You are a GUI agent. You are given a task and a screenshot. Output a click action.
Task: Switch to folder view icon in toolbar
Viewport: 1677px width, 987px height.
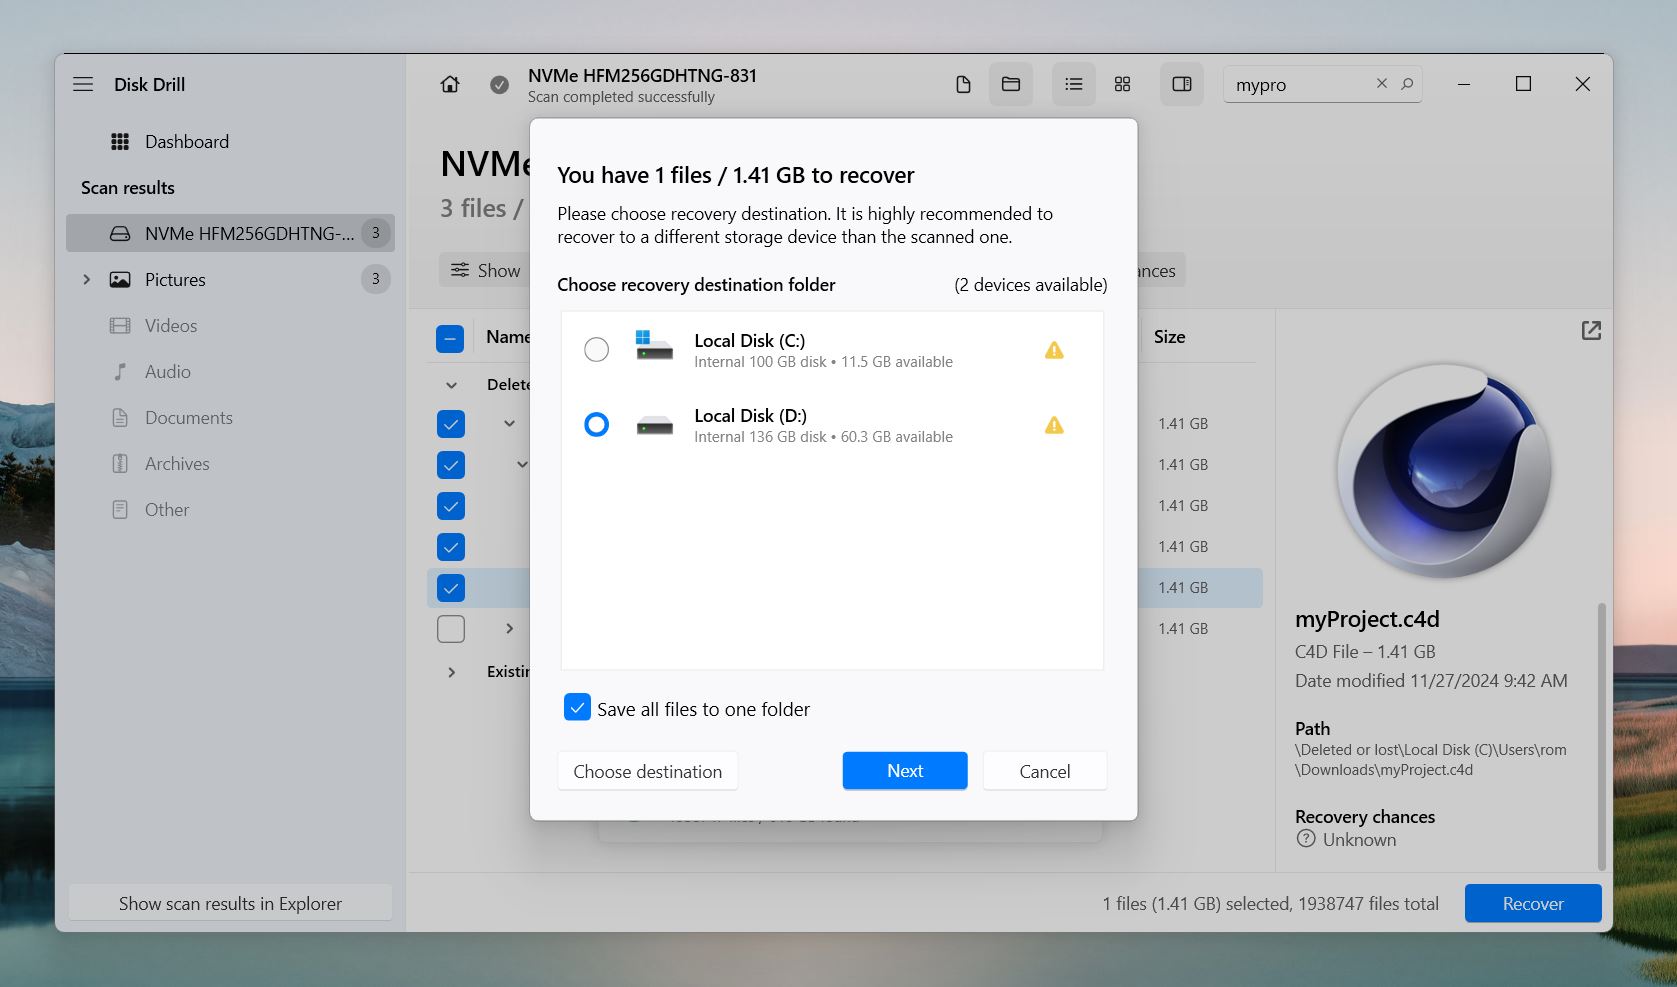[x=1011, y=85]
